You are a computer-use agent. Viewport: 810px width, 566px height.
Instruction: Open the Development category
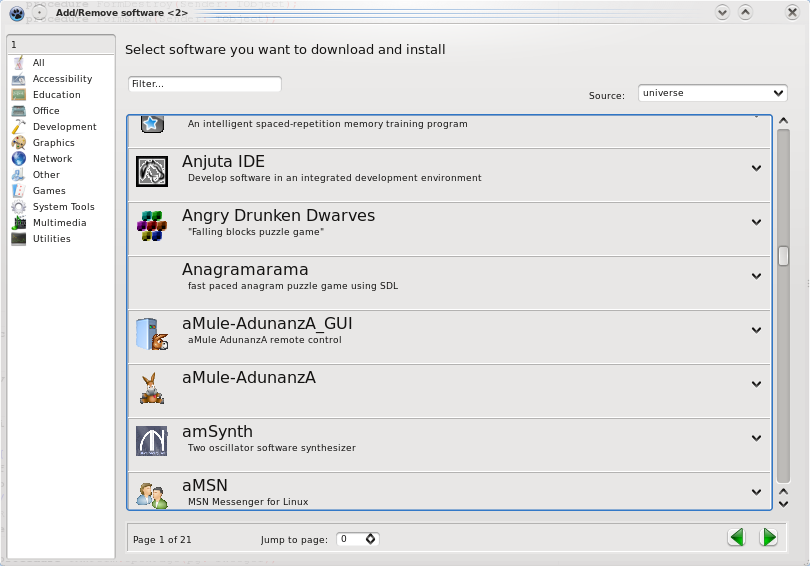64,127
